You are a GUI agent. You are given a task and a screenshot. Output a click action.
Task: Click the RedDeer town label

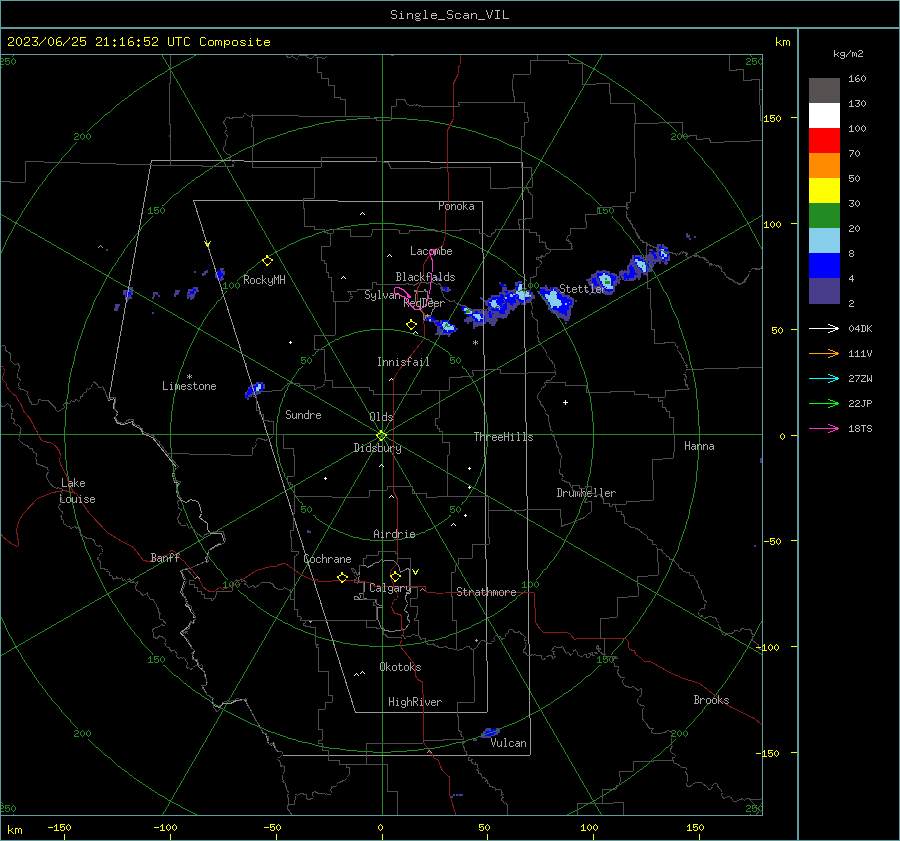[x=424, y=303]
